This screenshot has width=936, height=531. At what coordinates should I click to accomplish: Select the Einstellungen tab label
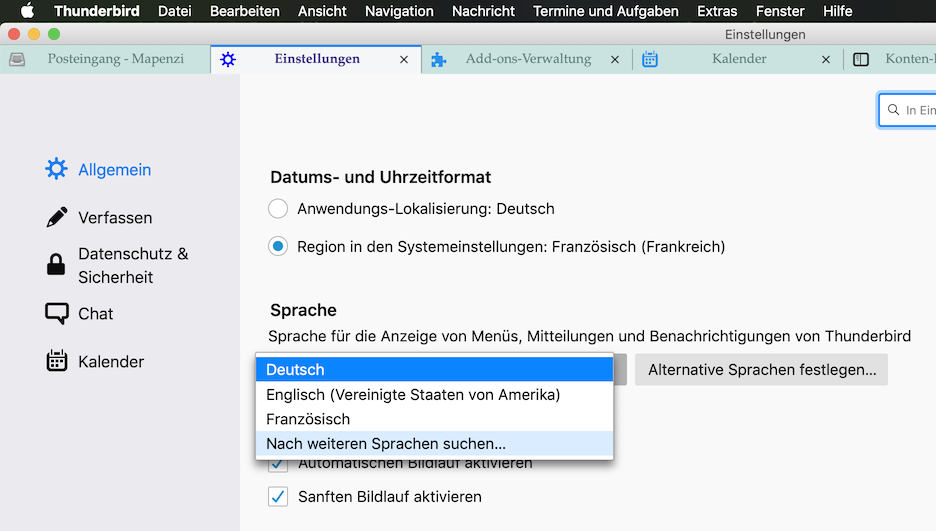[317, 58]
